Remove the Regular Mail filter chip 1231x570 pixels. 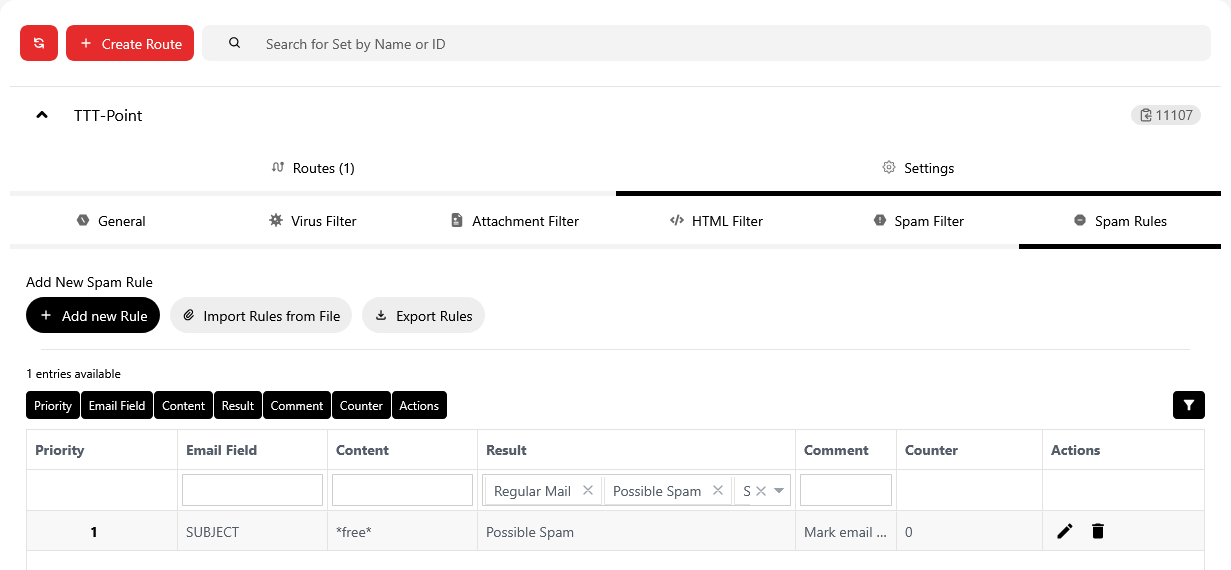click(588, 490)
